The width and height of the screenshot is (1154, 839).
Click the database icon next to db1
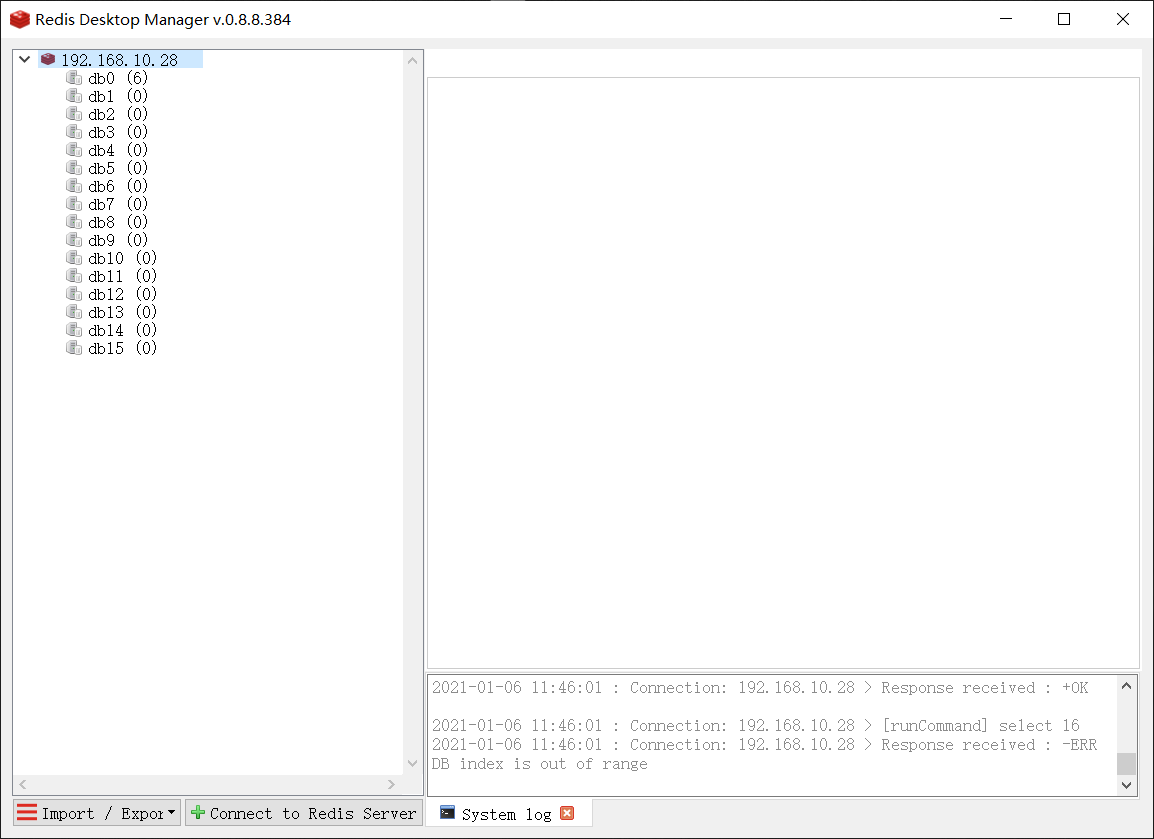[x=74, y=96]
